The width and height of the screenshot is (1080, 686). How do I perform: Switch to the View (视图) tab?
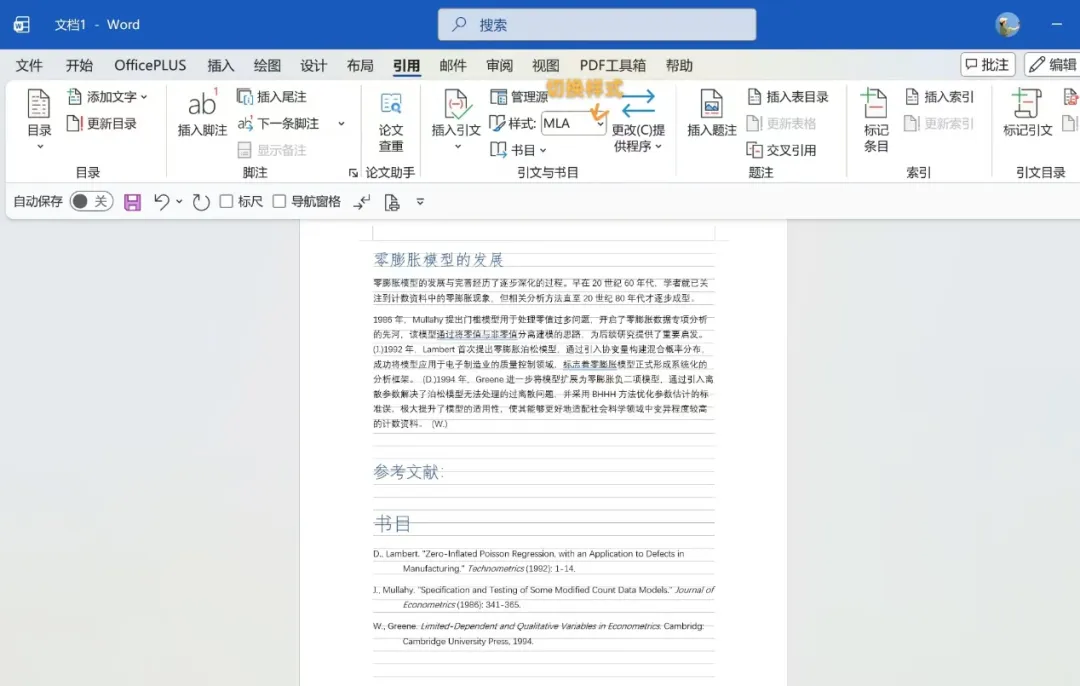click(x=546, y=65)
